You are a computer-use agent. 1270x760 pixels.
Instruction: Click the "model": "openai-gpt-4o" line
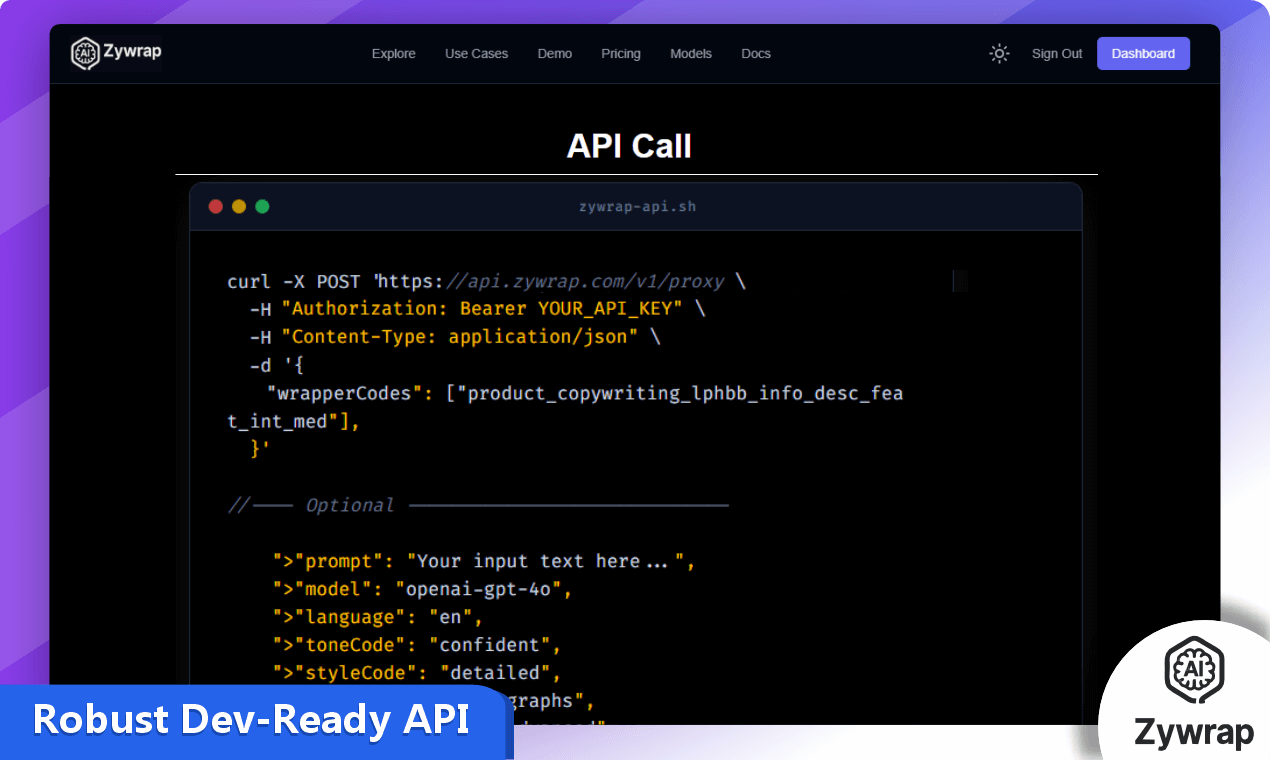click(x=422, y=589)
